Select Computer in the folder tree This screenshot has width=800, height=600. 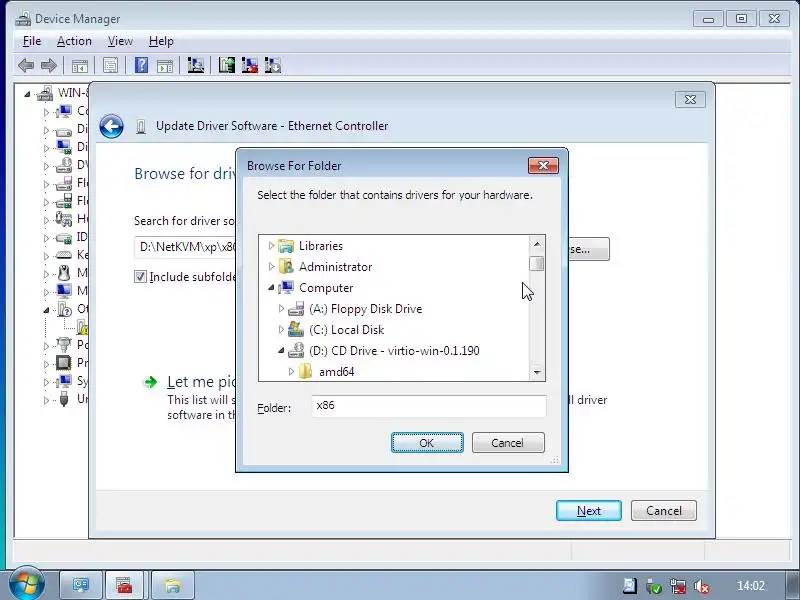(326, 288)
